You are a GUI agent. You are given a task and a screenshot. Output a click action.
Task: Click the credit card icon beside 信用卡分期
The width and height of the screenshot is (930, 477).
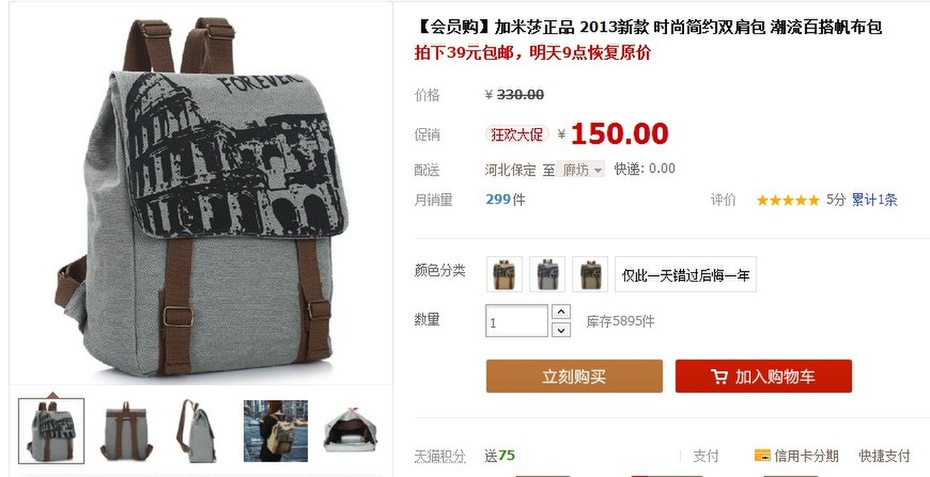(762, 456)
